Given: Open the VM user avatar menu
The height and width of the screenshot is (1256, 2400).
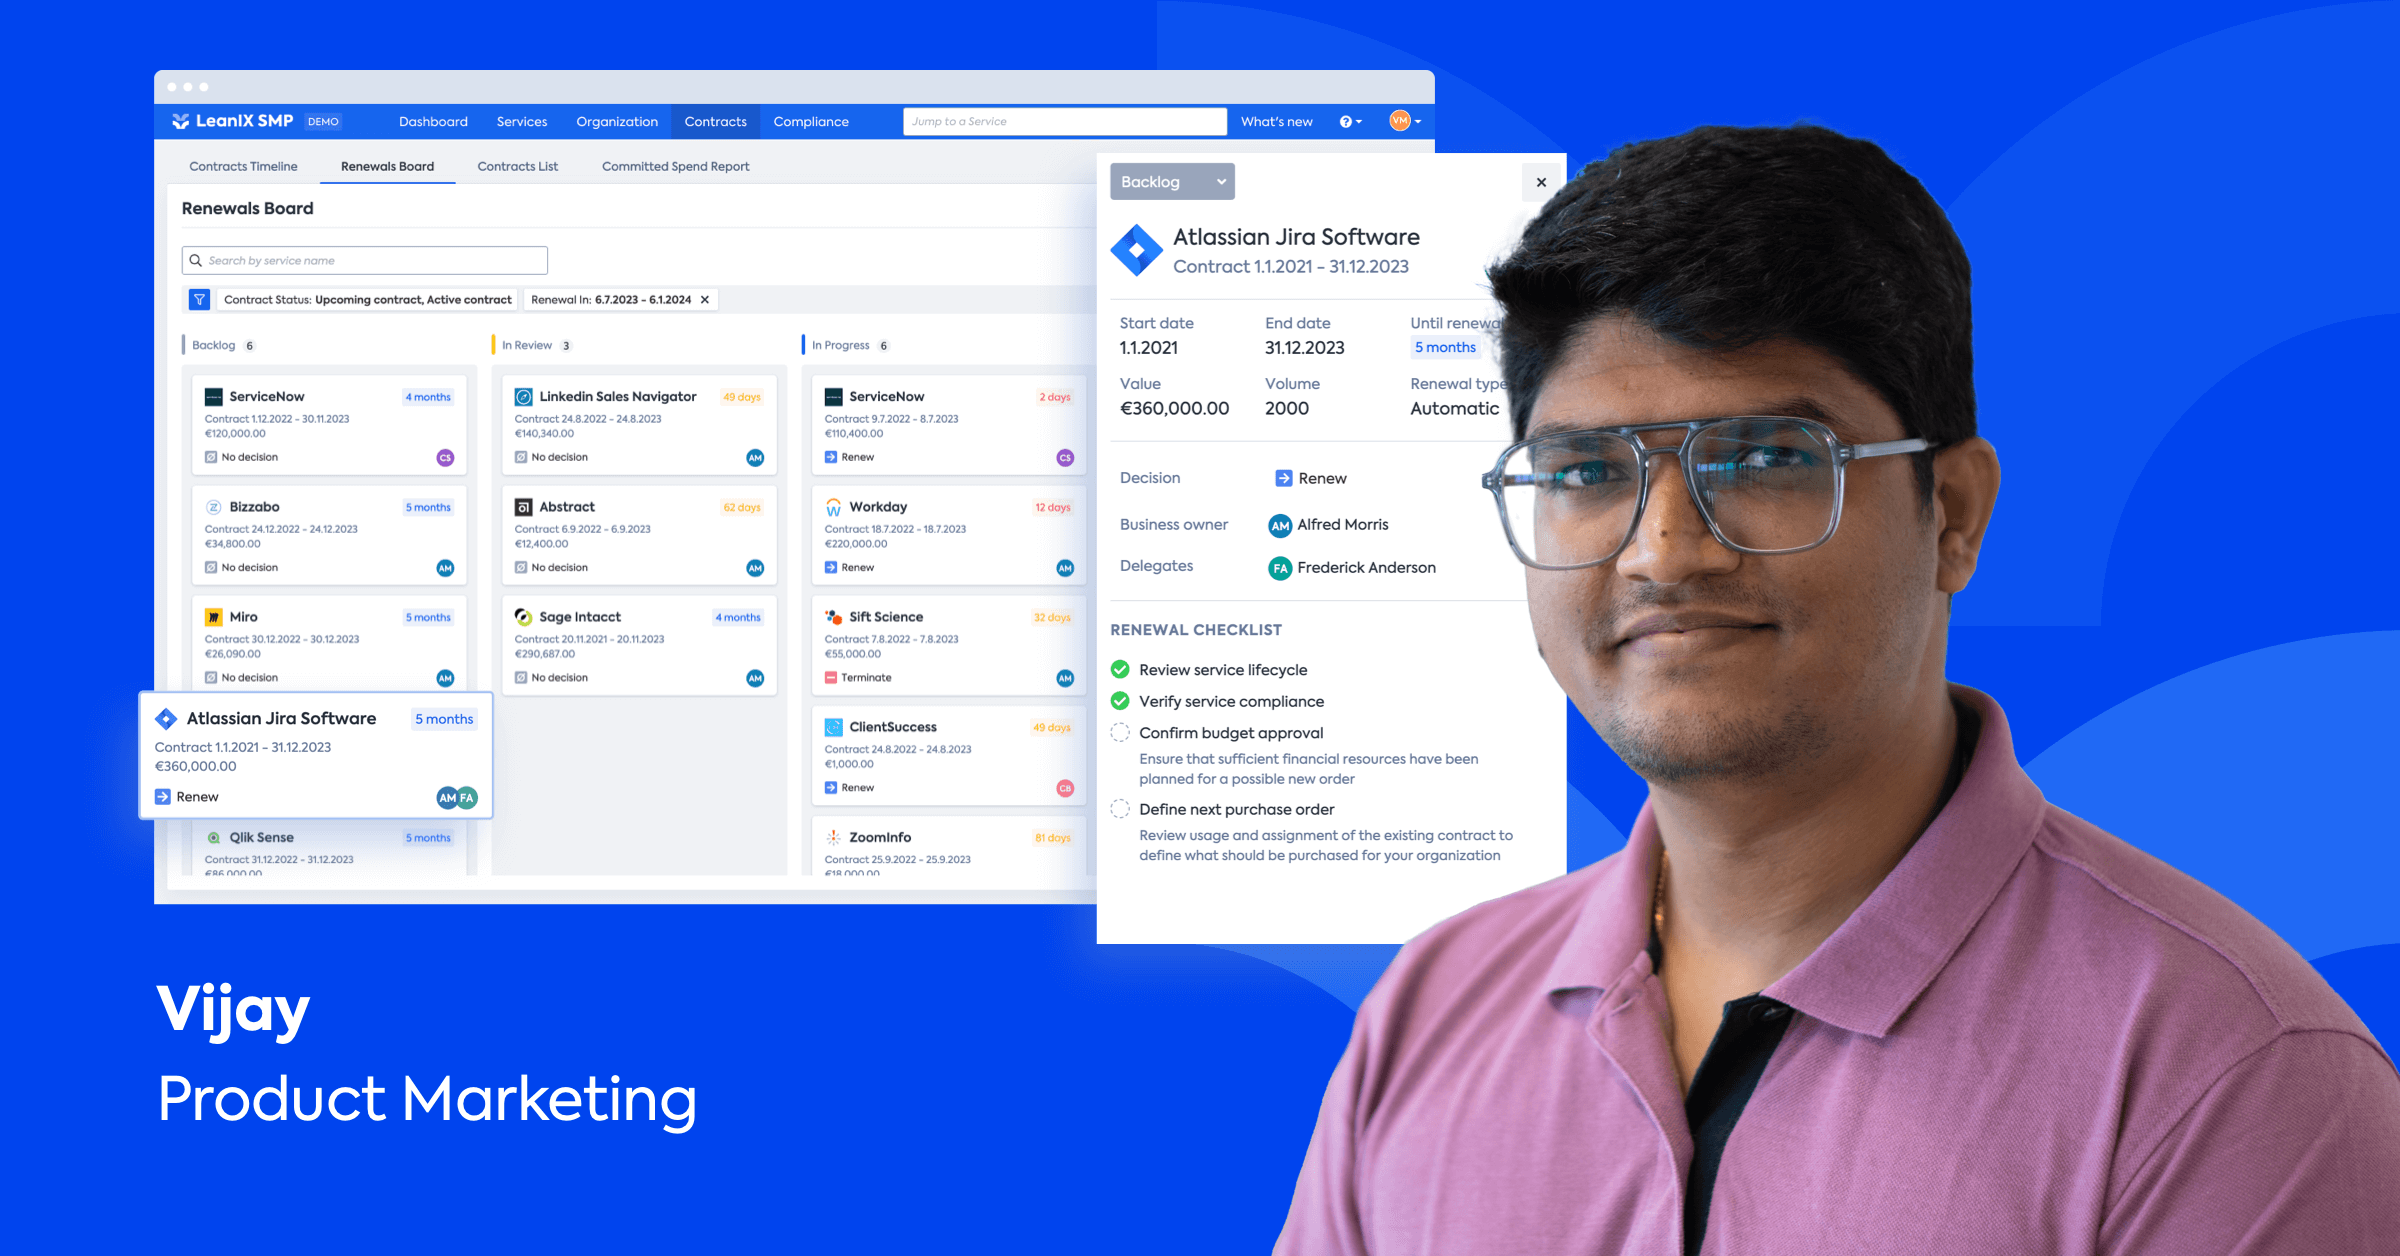Looking at the screenshot, I should 1405,121.
